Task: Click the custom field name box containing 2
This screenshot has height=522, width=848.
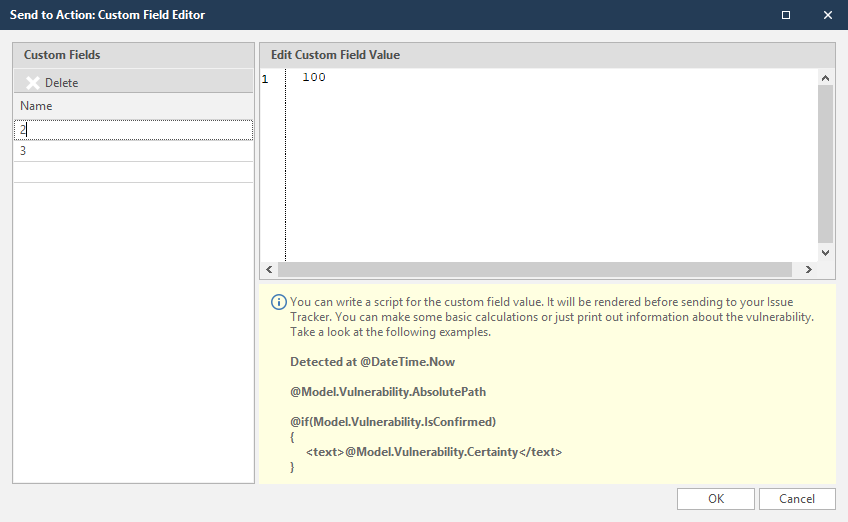Action: pyautogui.click(x=133, y=130)
